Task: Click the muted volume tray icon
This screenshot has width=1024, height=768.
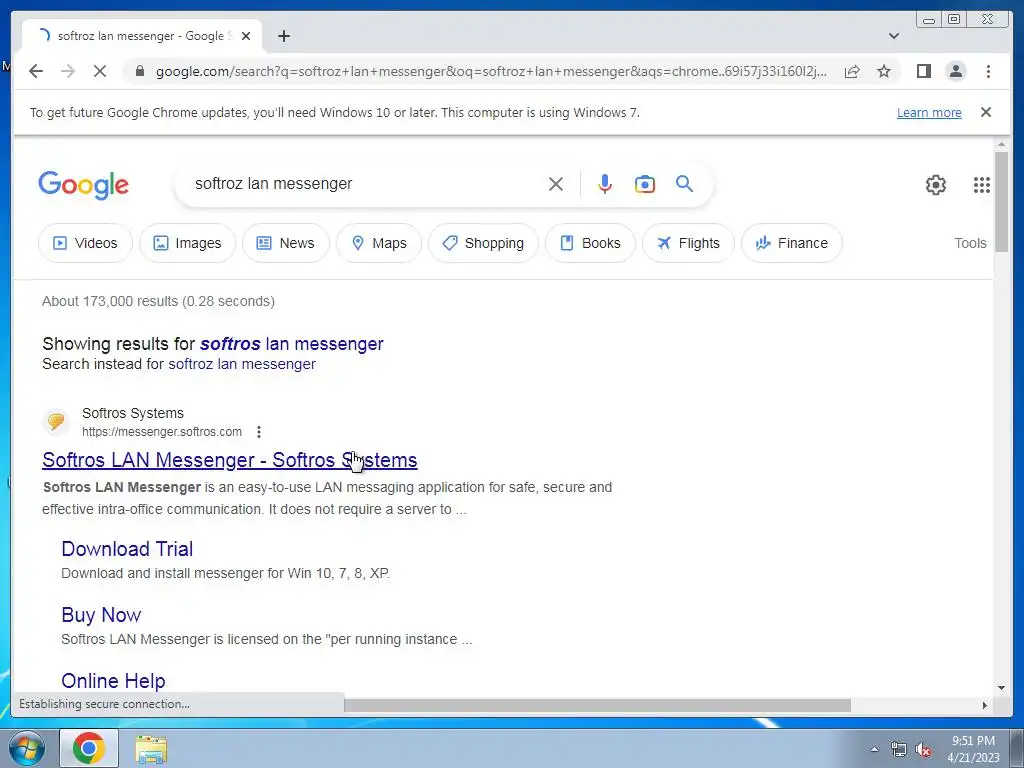Action: pyautogui.click(x=923, y=749)
